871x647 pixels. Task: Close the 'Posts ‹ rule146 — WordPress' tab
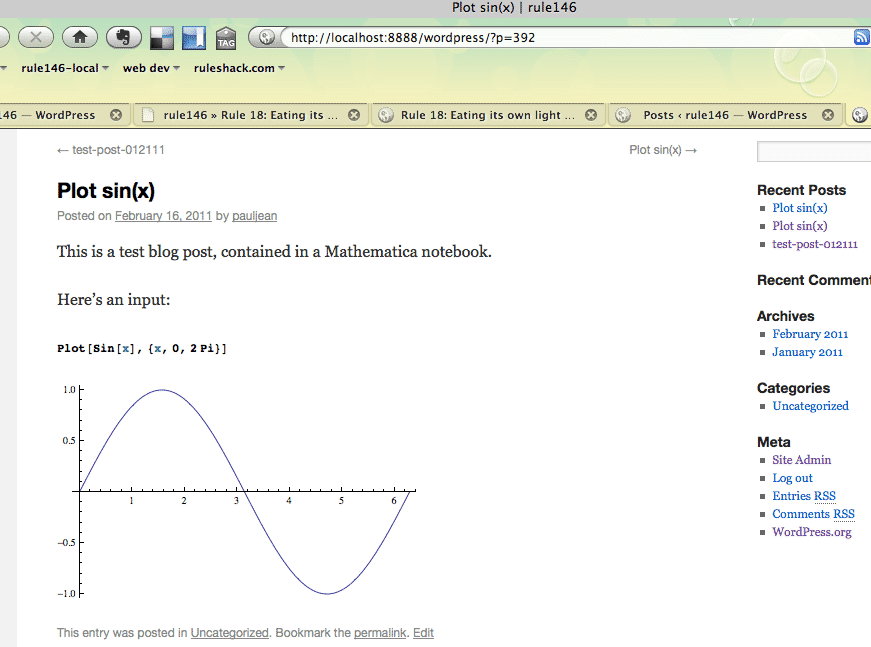828,115
